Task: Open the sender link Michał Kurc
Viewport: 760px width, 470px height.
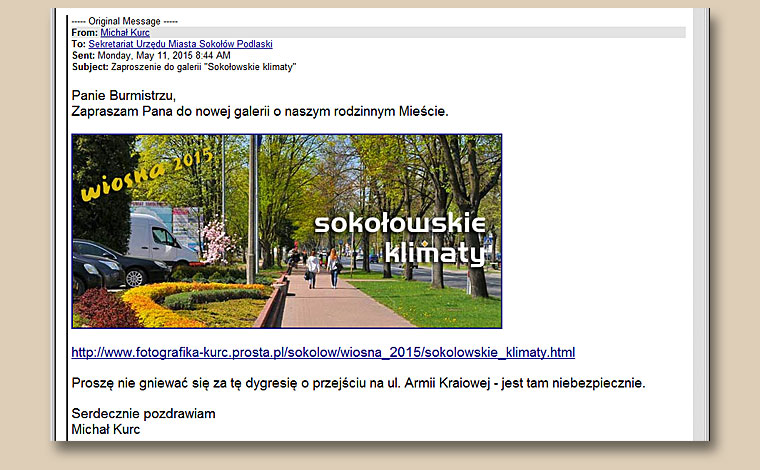Action: [125, 32]
